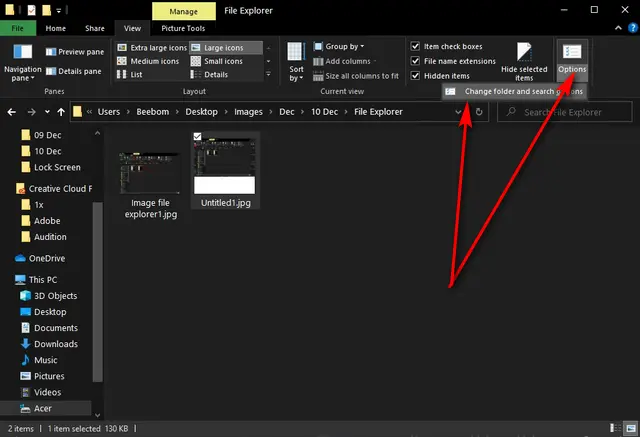Select Creative Cloud Files in sidebar

tap(54, 189)
